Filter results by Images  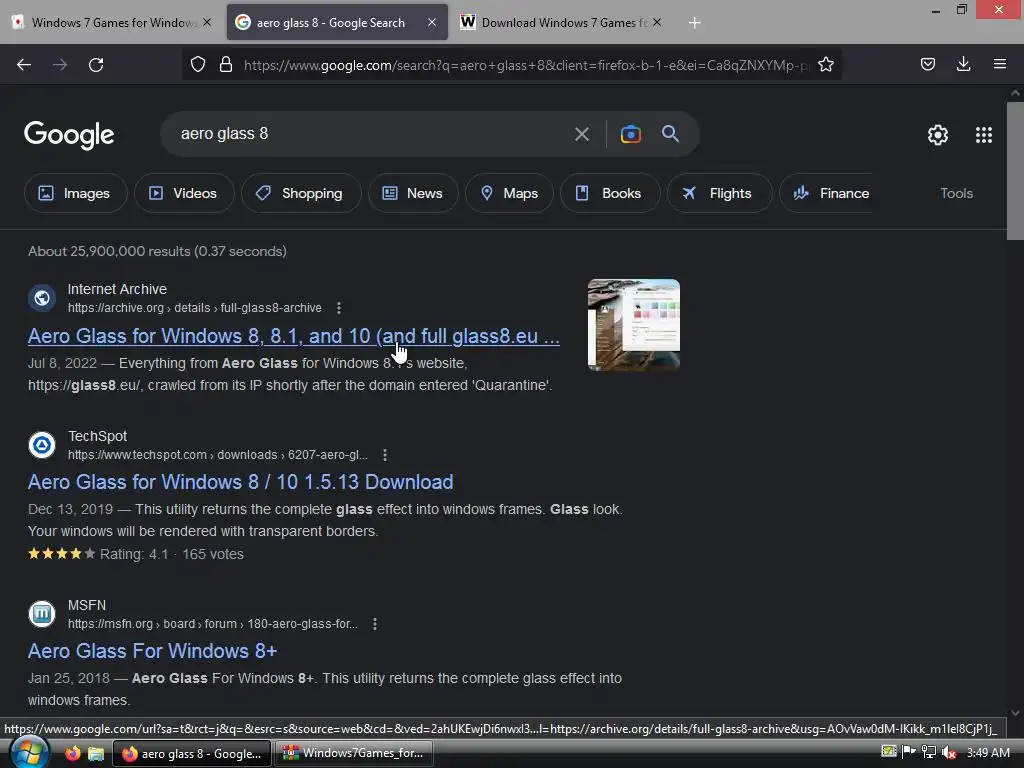(x=76, y=193)
